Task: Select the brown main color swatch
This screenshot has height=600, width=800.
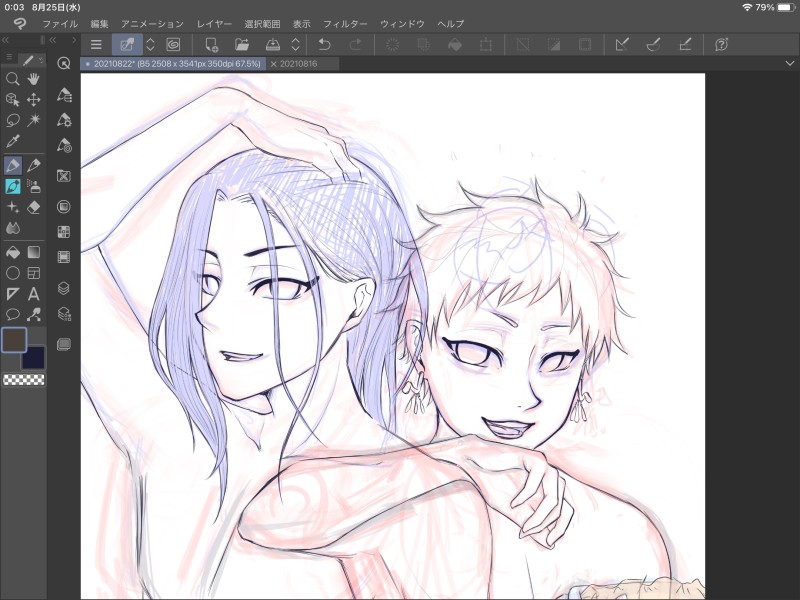Action: tap(14, 340)
